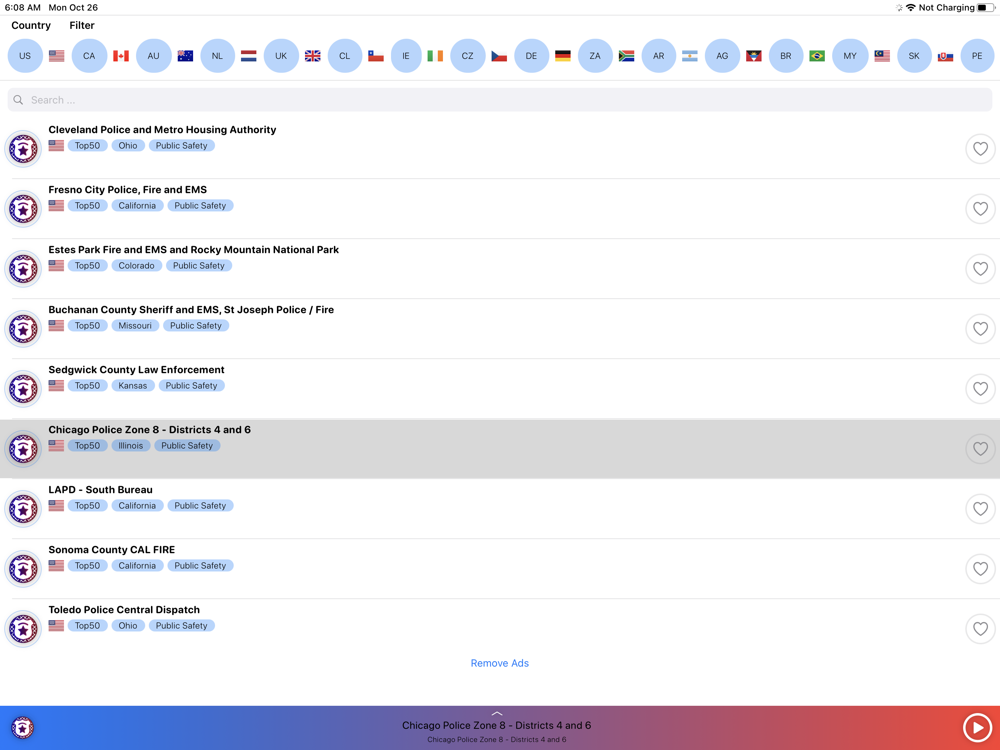Viewport: 1000px width, 750px height.
Task: Tap the Brazil flag icon
Action: pos(817,56)
